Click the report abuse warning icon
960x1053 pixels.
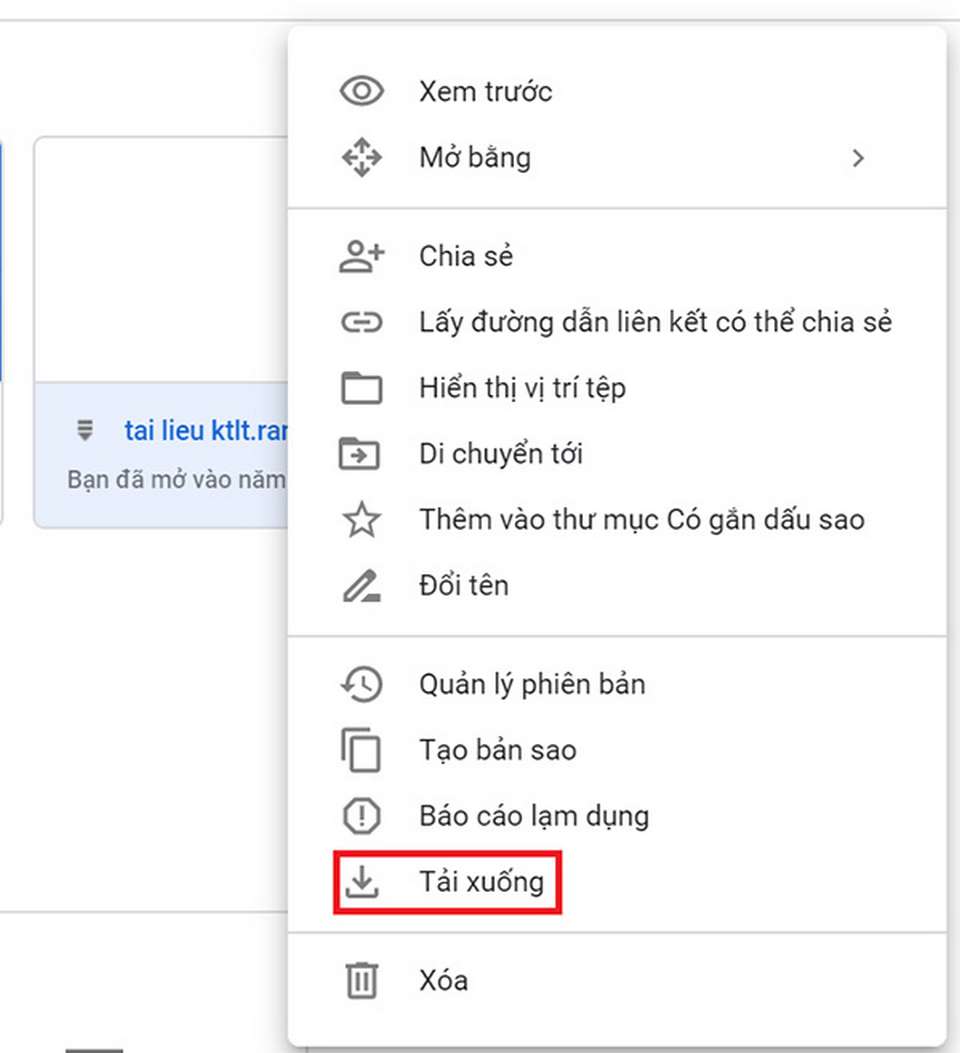361,816
